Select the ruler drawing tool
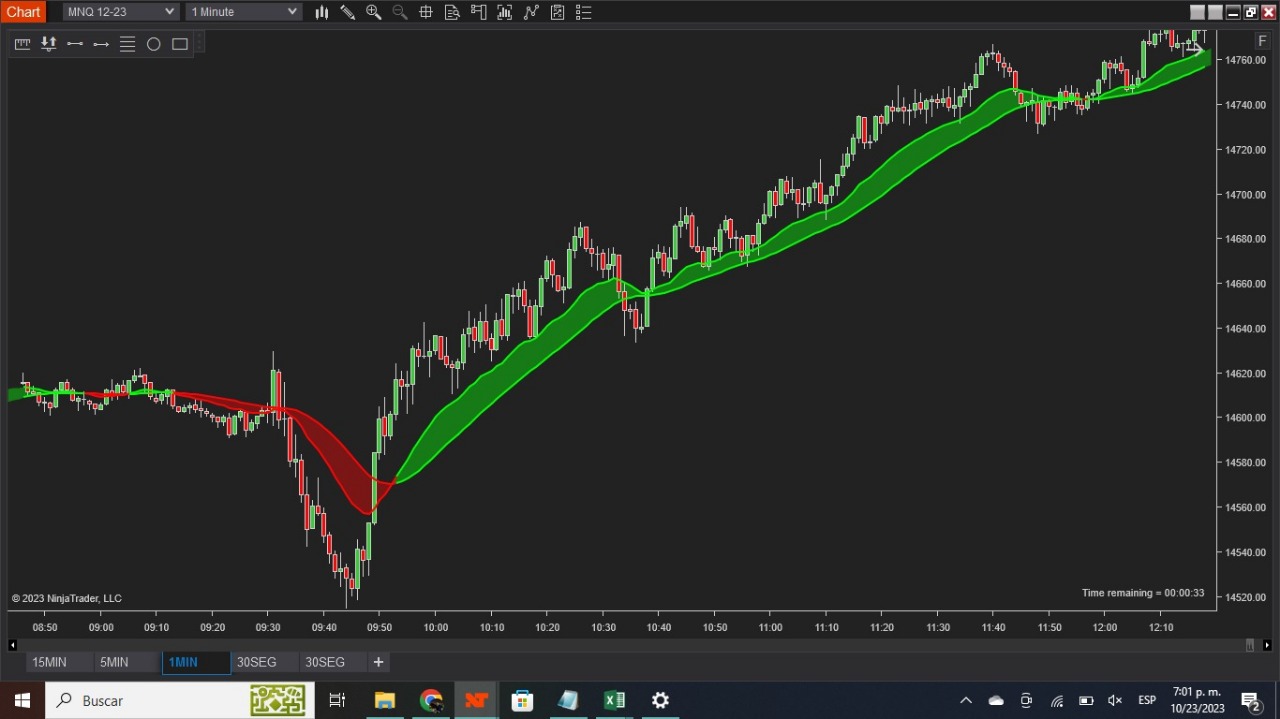 pyautogui.click(x=22, y=44)
